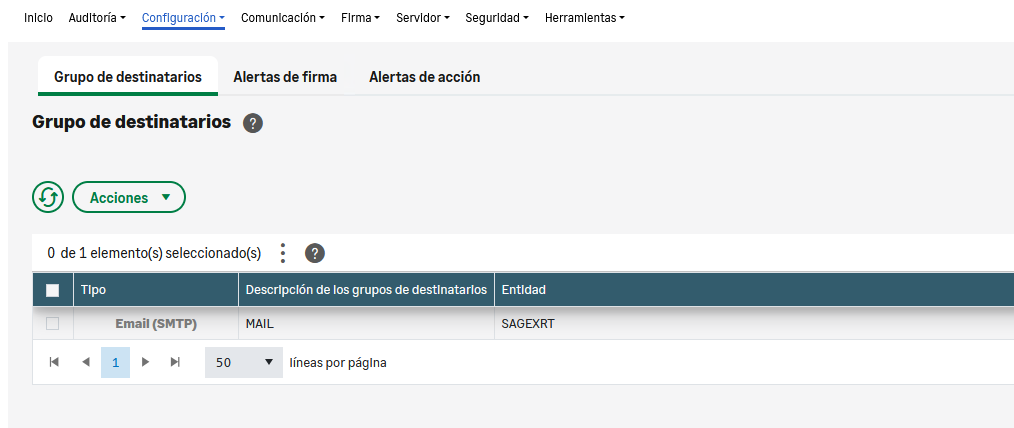Toggle the select-all checkbox in the table header
The image size is (1014, 428).
pyautogui.click(x=53, y=290)
